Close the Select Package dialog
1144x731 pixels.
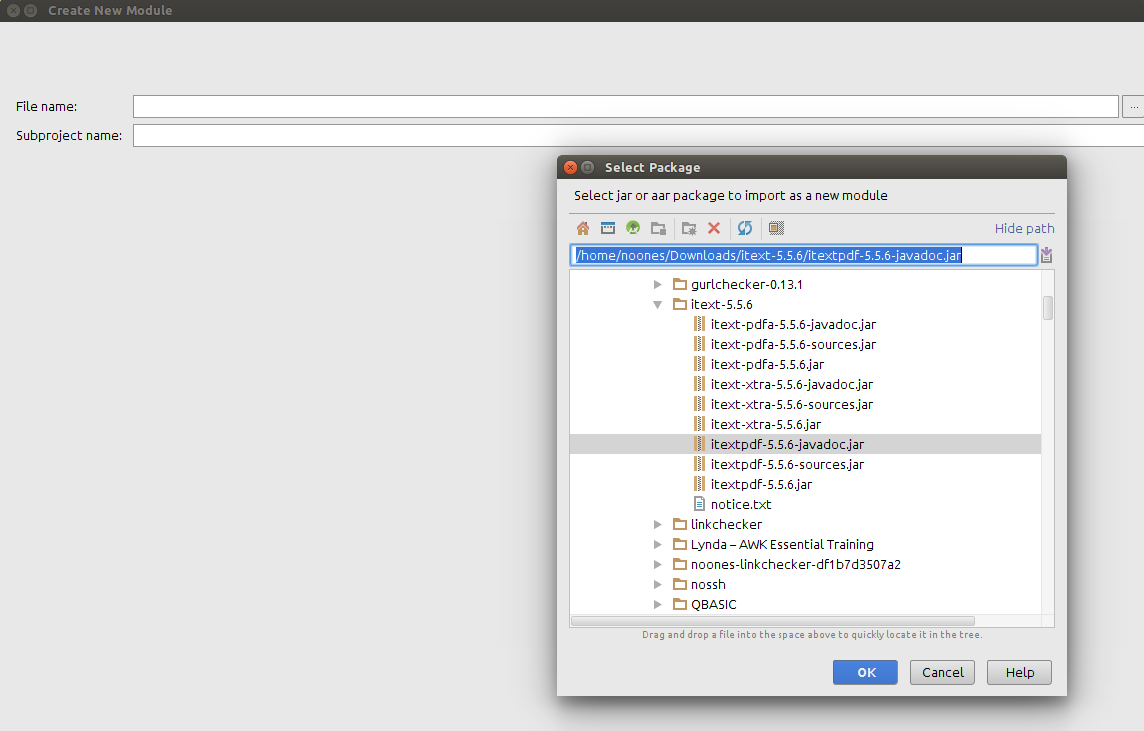571,167
